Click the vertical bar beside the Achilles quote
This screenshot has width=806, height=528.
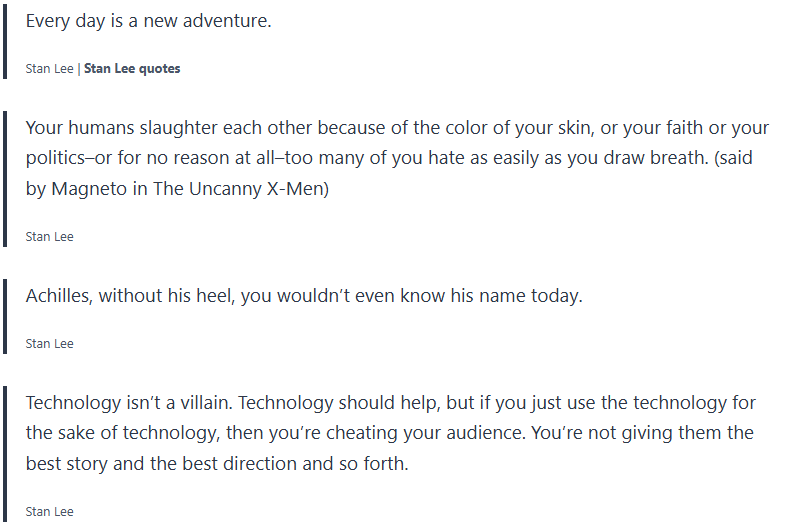pyautogui.click(x=6, y=315)
